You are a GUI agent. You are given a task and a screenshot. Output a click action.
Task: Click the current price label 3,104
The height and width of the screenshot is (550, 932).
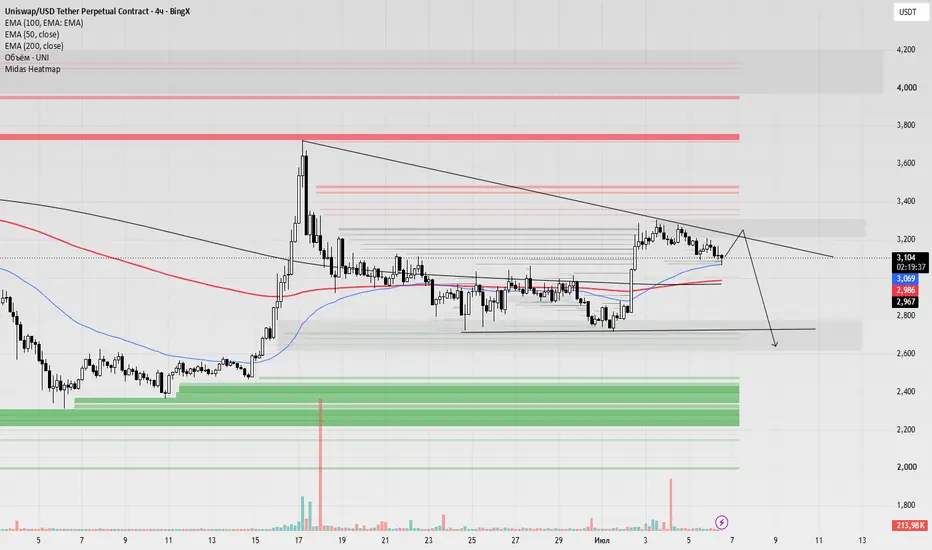906,257
